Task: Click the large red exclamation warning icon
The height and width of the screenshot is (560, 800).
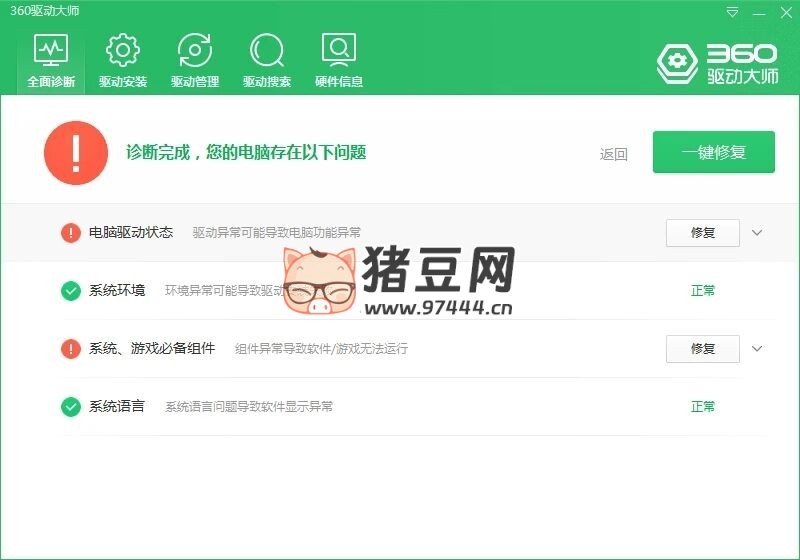Action: [76, 153]
